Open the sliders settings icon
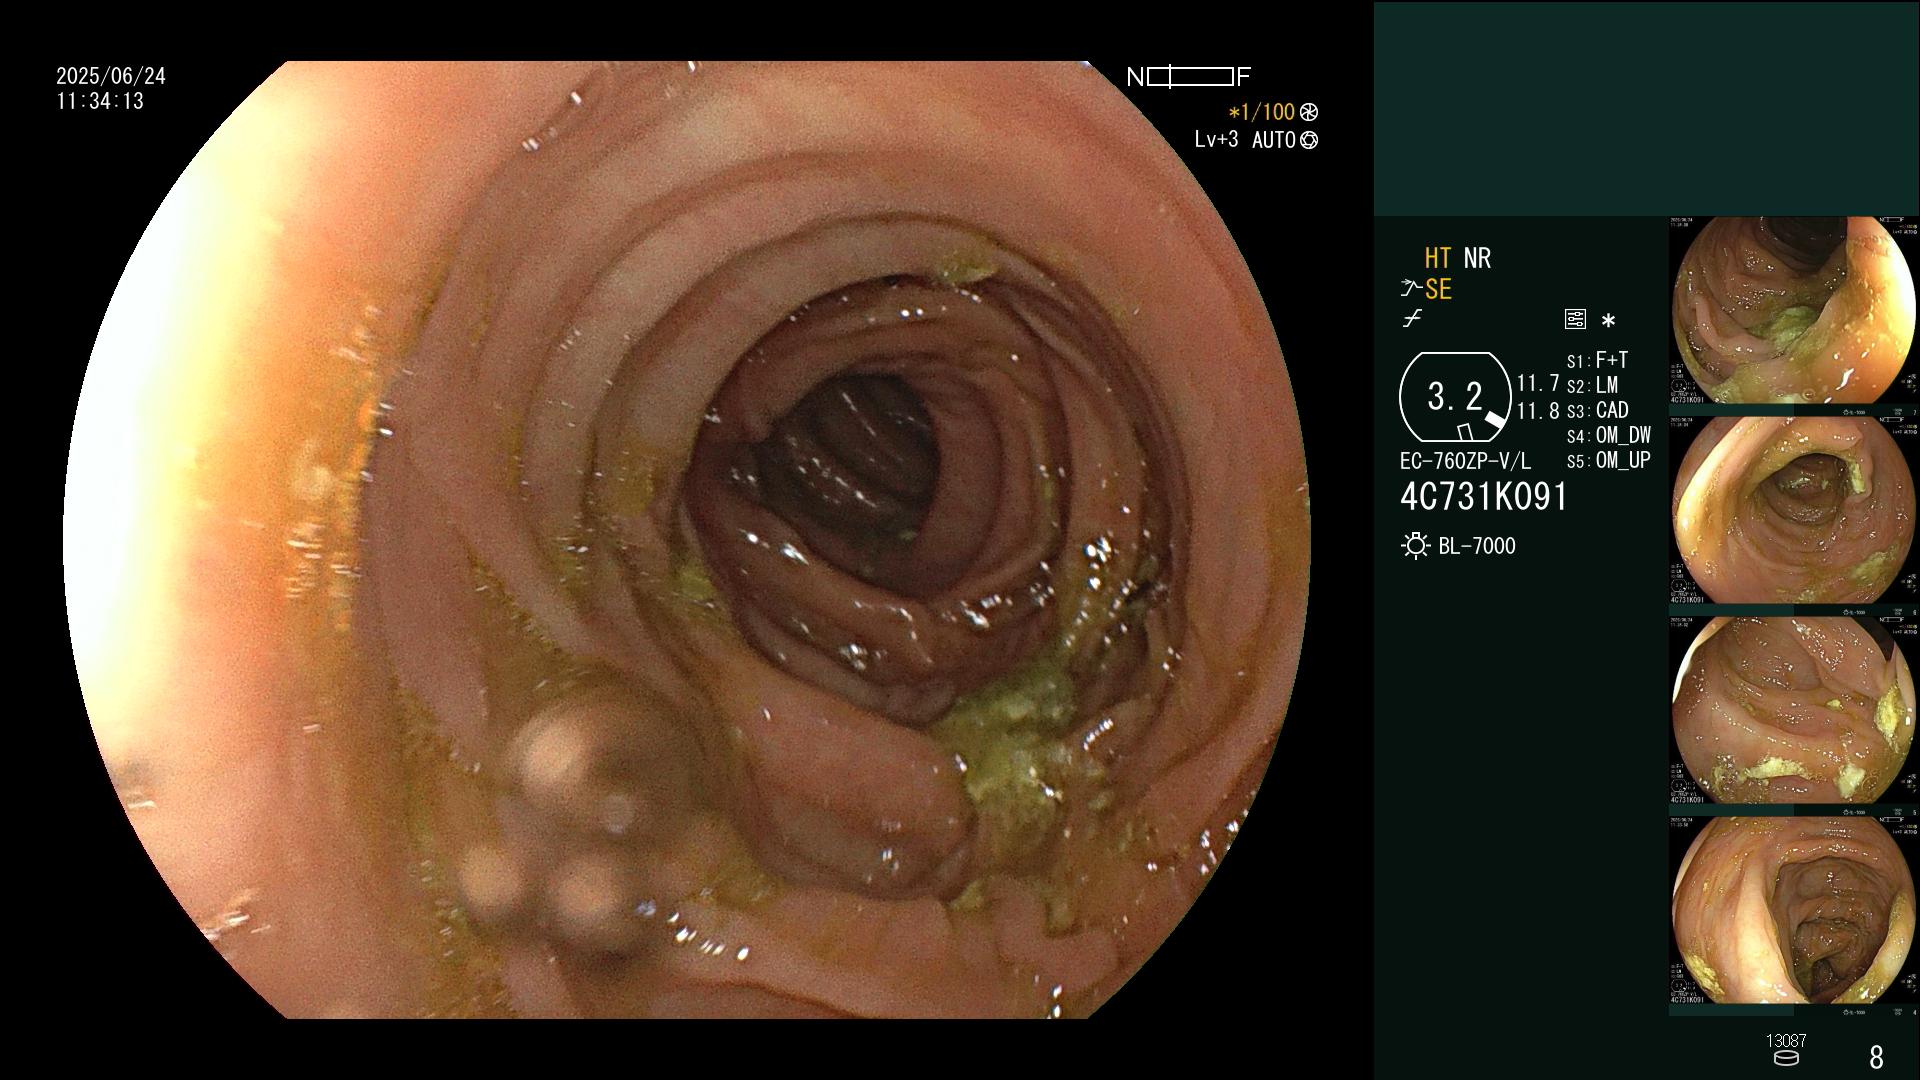Image resolution: width=1920 pixels, height=1080 pixels. click(x=1575, y=319)
